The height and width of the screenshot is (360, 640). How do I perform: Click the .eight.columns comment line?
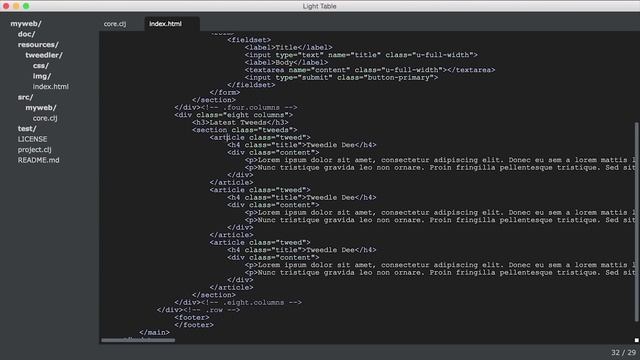pos(238,302)
